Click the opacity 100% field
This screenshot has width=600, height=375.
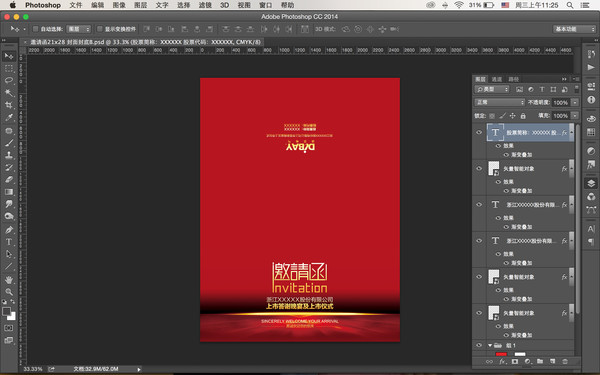[x=561, y=103]
